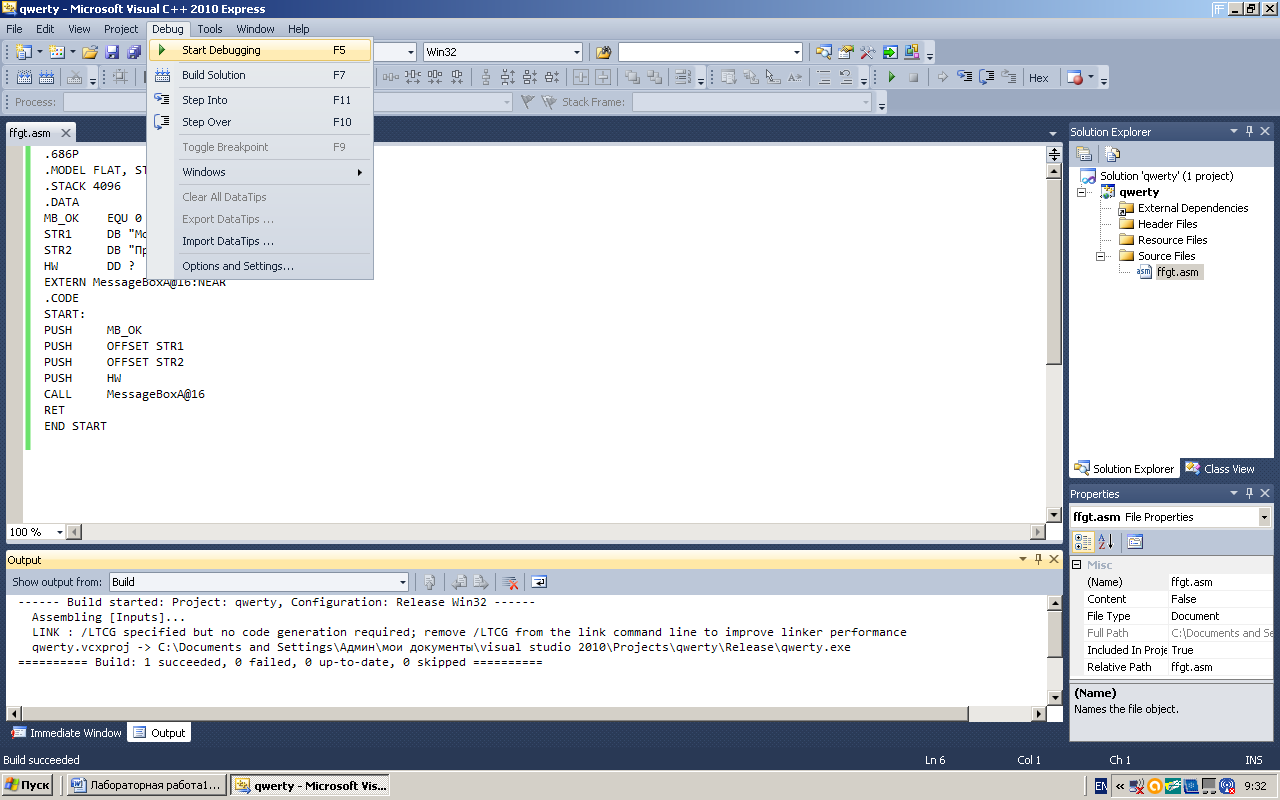This screenshot has width=1280, height=800.
Task: Collapse the Source Files folder
Action: coord(1101,256)
